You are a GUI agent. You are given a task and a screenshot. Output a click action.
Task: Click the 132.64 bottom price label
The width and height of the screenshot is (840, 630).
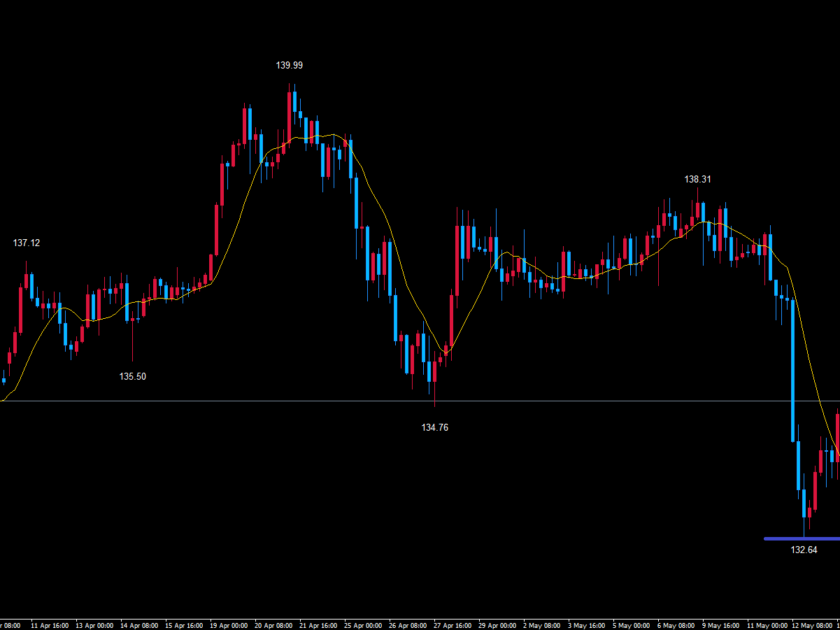pyautogui.click(x=805, y=550)
